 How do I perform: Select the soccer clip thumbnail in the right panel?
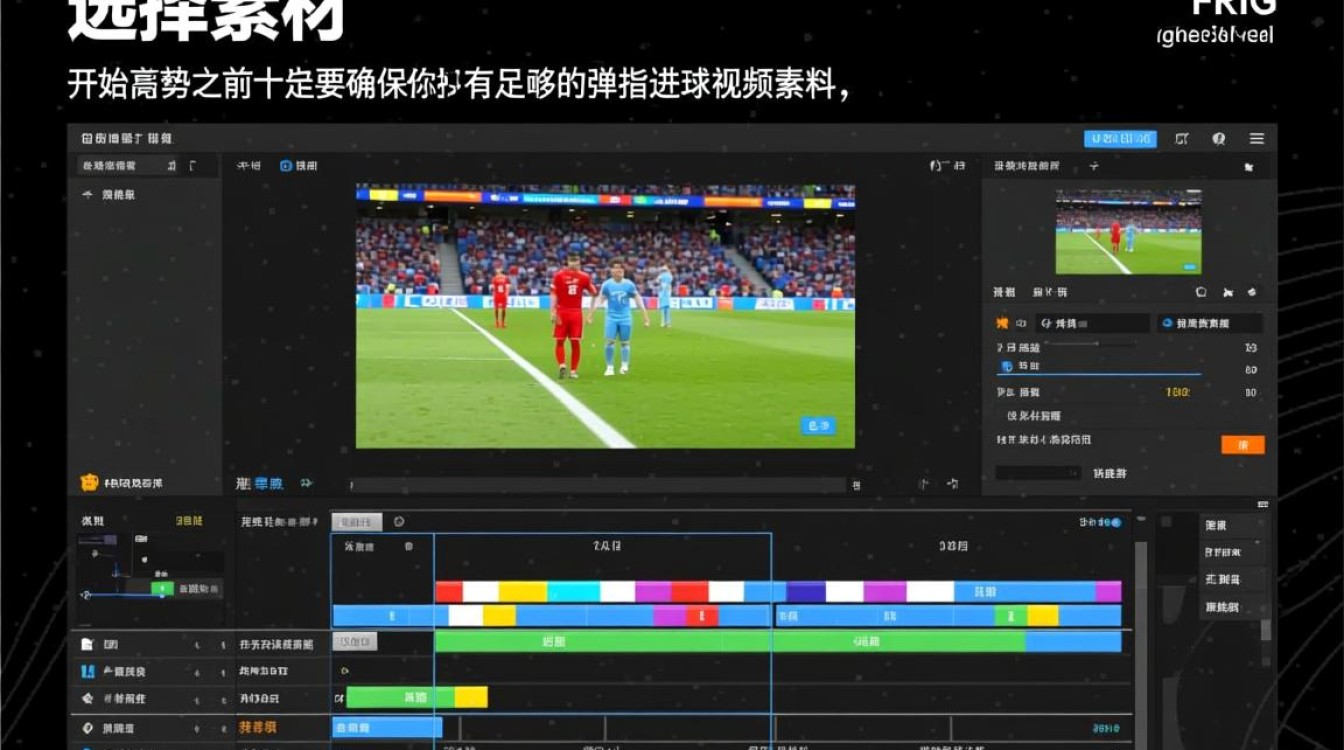point(1128,231)
